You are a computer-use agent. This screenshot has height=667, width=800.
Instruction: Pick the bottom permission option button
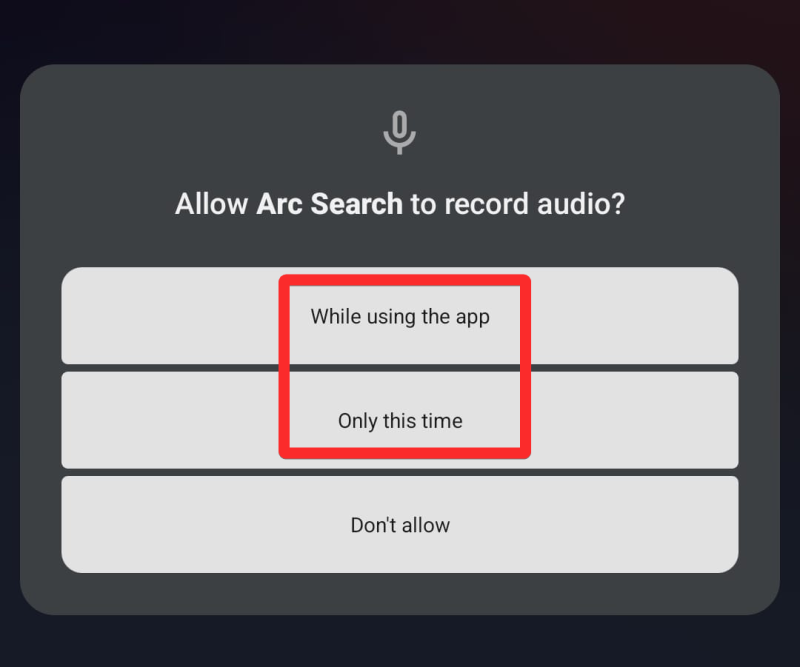tap(399, 525)
